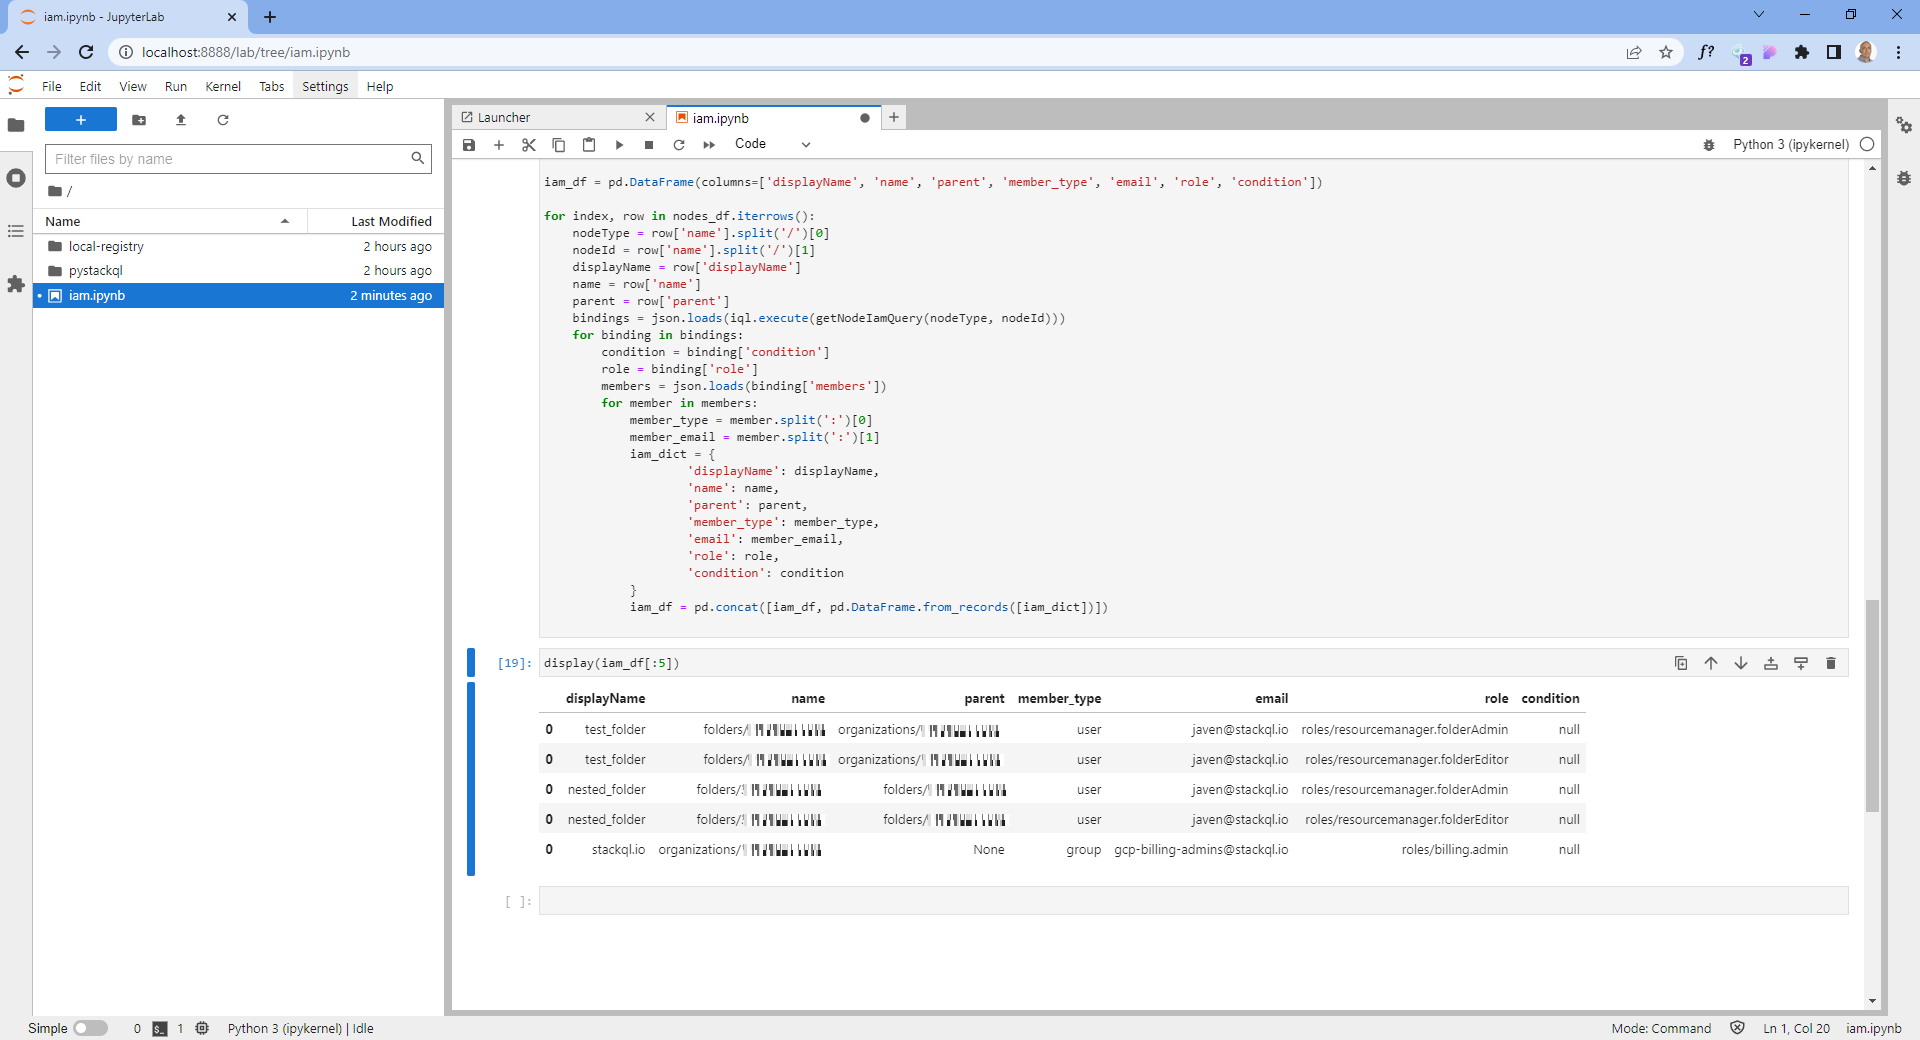Screen dimensions: 1920x1040
Task: Toggle the Simple interface mode switch
Action: [91, 1029]
